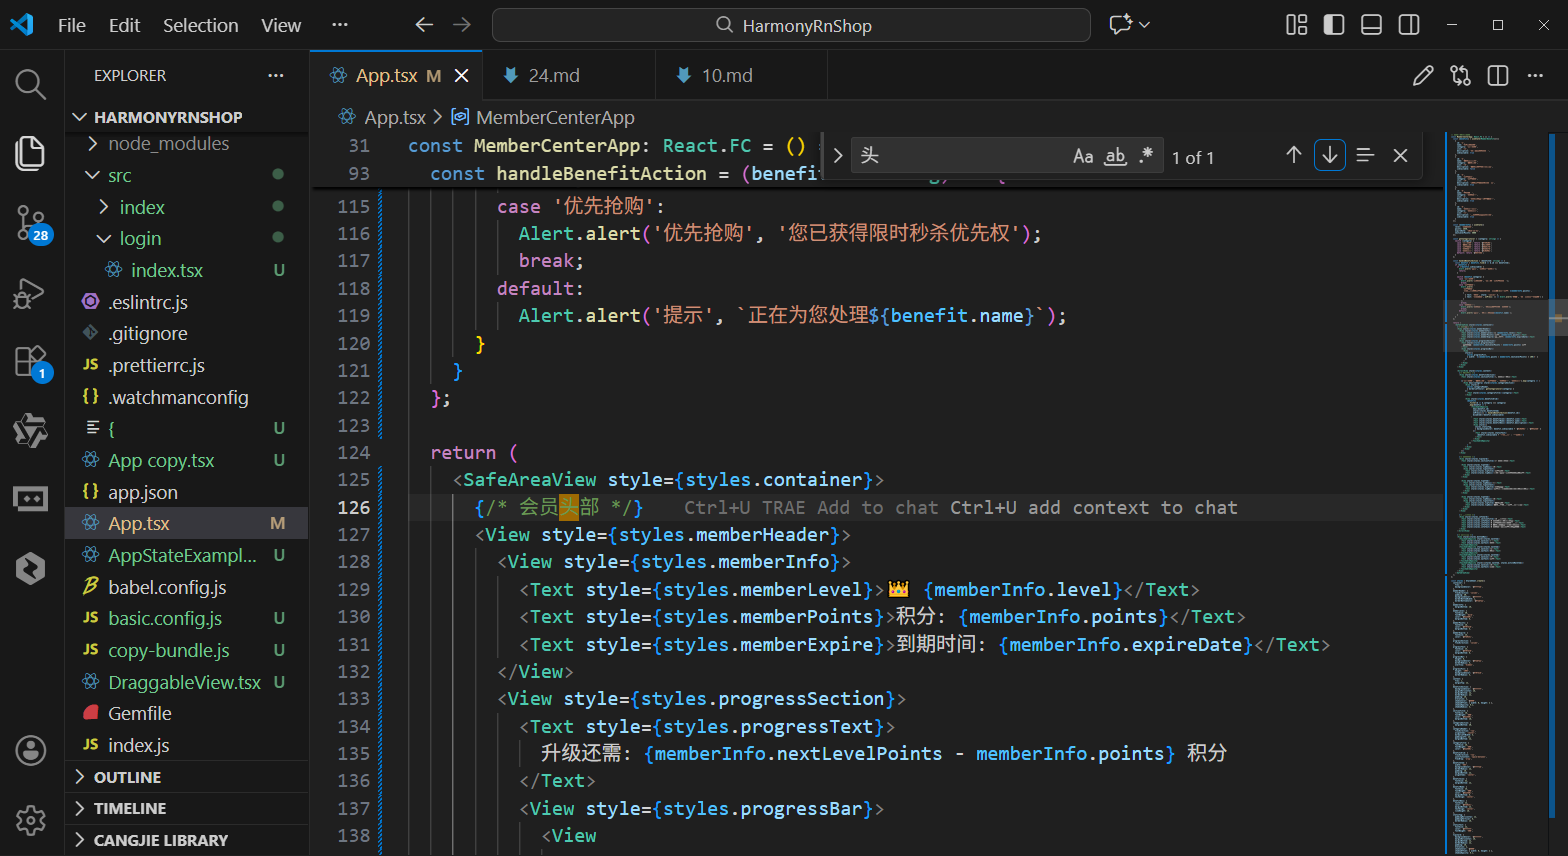
Task: Toggle Match Case in find widget
Action: pos(1083,156)
